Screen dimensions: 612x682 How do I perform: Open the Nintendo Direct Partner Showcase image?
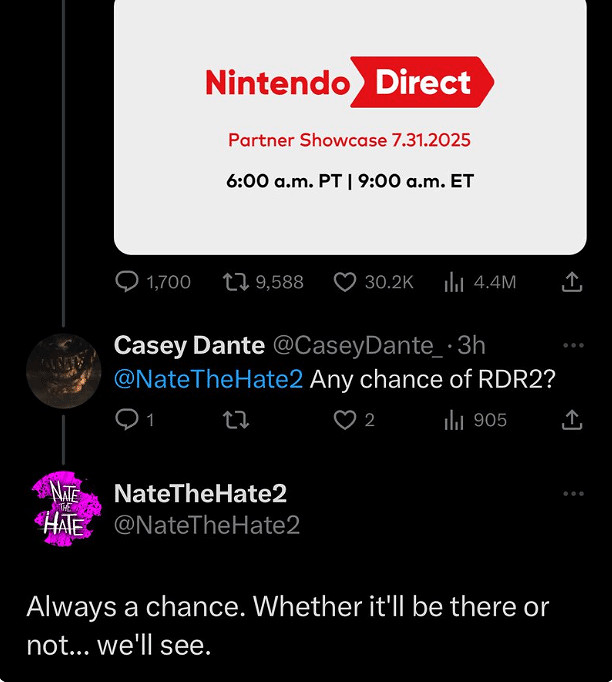(x=349, y=127)
